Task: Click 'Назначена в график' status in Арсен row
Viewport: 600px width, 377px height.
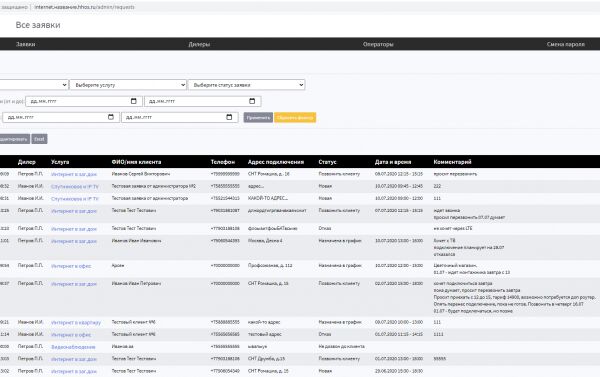Action: click(x=340, y=265)
